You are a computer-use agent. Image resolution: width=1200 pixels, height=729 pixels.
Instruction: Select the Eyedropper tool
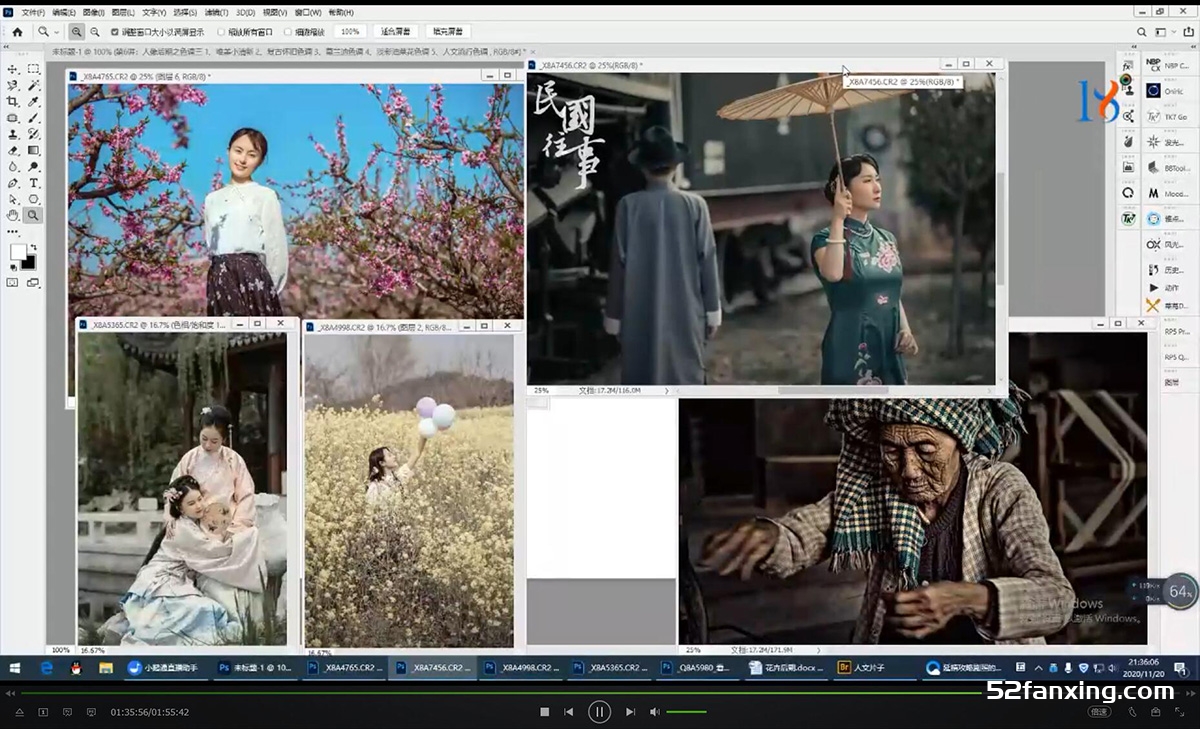coord(34,102)
